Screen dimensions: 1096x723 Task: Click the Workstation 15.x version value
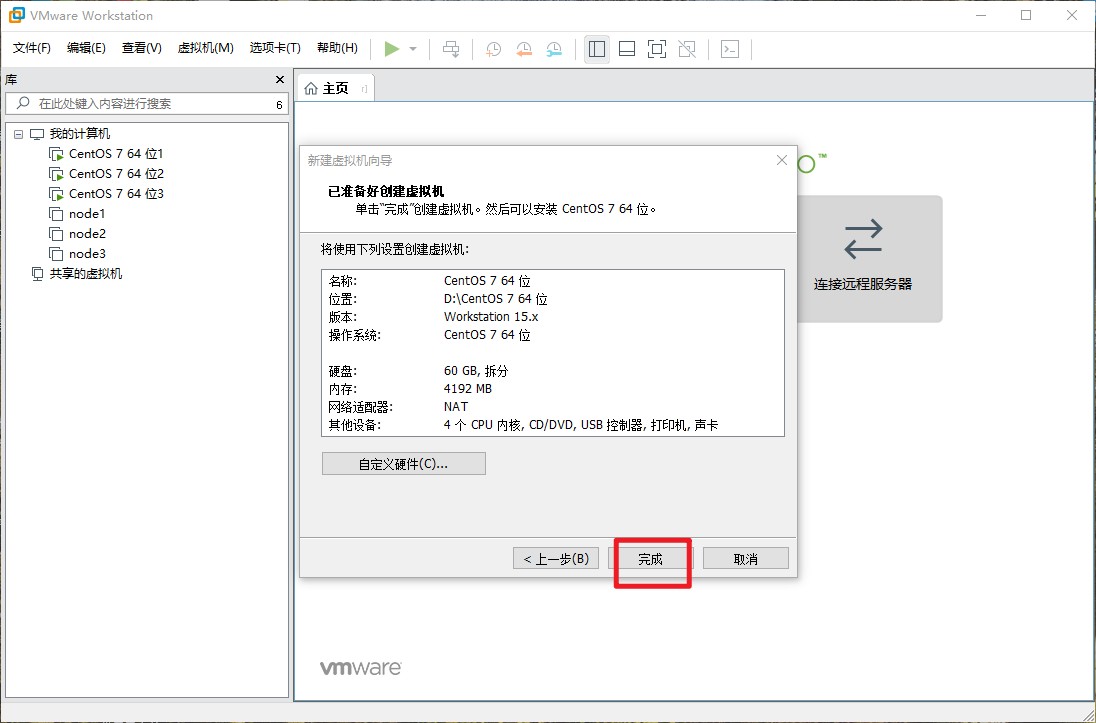click(491, 317)
